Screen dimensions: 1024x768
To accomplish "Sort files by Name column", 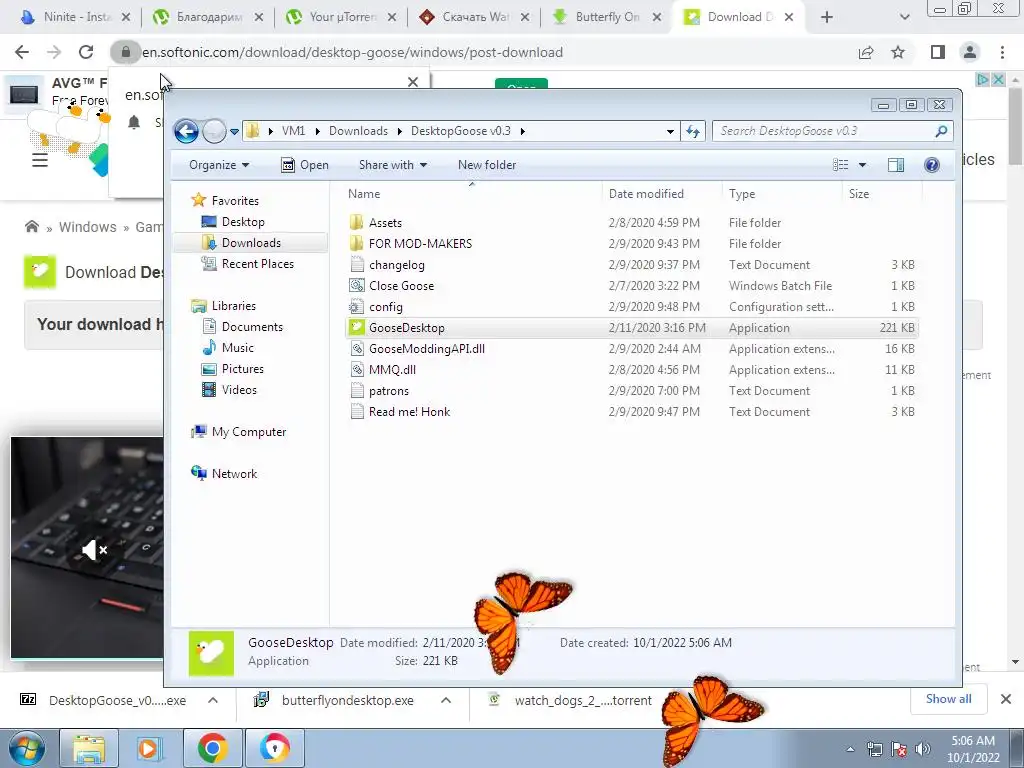I will click(x=472, y=194).
